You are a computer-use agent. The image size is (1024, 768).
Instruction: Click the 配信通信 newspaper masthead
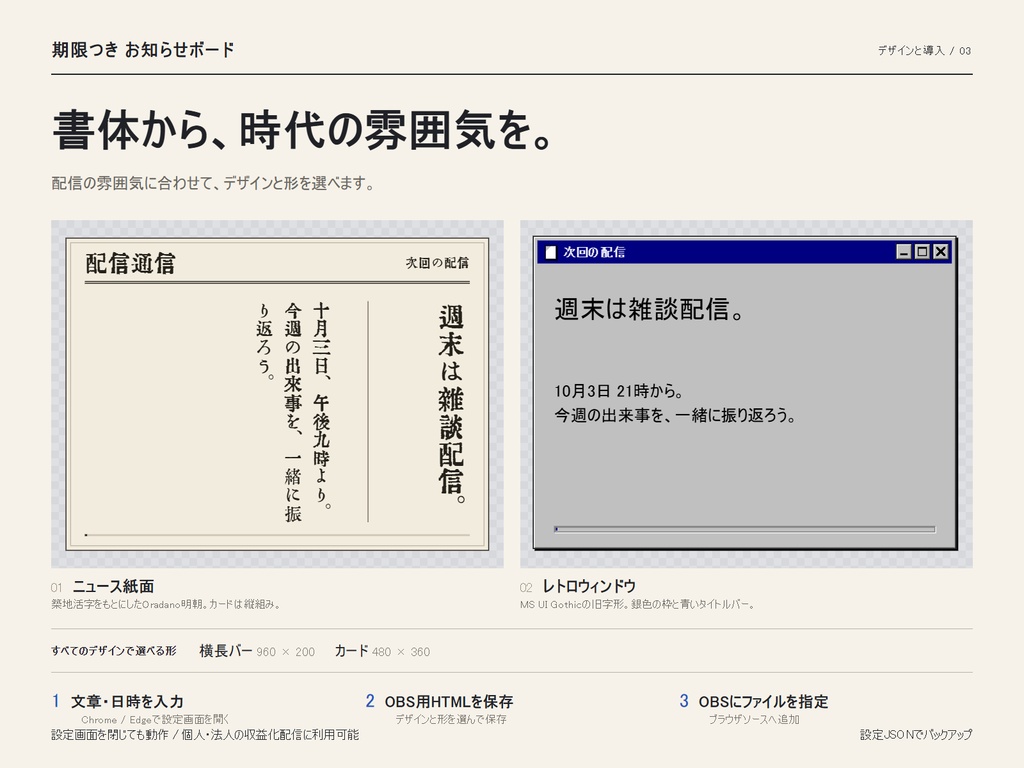(x=130, y=263)
